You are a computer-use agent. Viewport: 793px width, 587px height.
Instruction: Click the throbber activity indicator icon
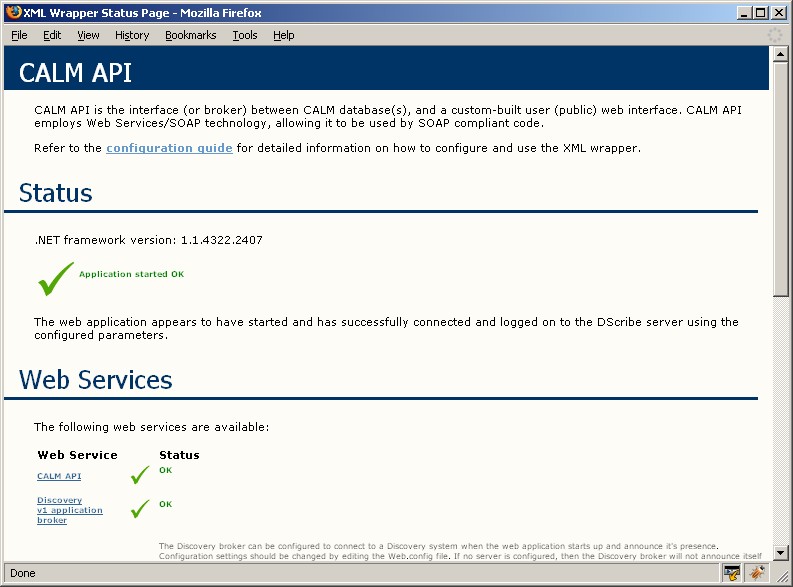click(x=775, y=35)
